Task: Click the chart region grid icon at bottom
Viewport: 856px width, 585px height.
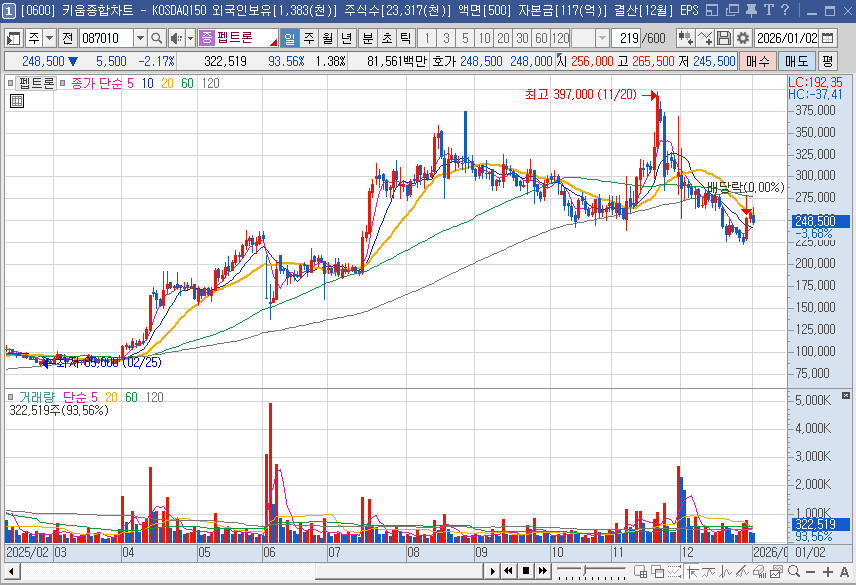Action: coord(640,571)
